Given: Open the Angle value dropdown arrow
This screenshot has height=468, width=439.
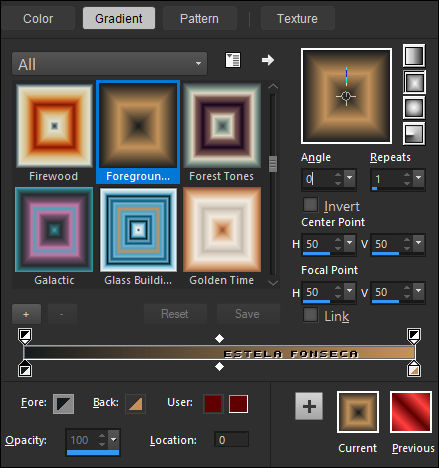Looking at the screenshot, I should pyautogui.click(x=350, y=178).
